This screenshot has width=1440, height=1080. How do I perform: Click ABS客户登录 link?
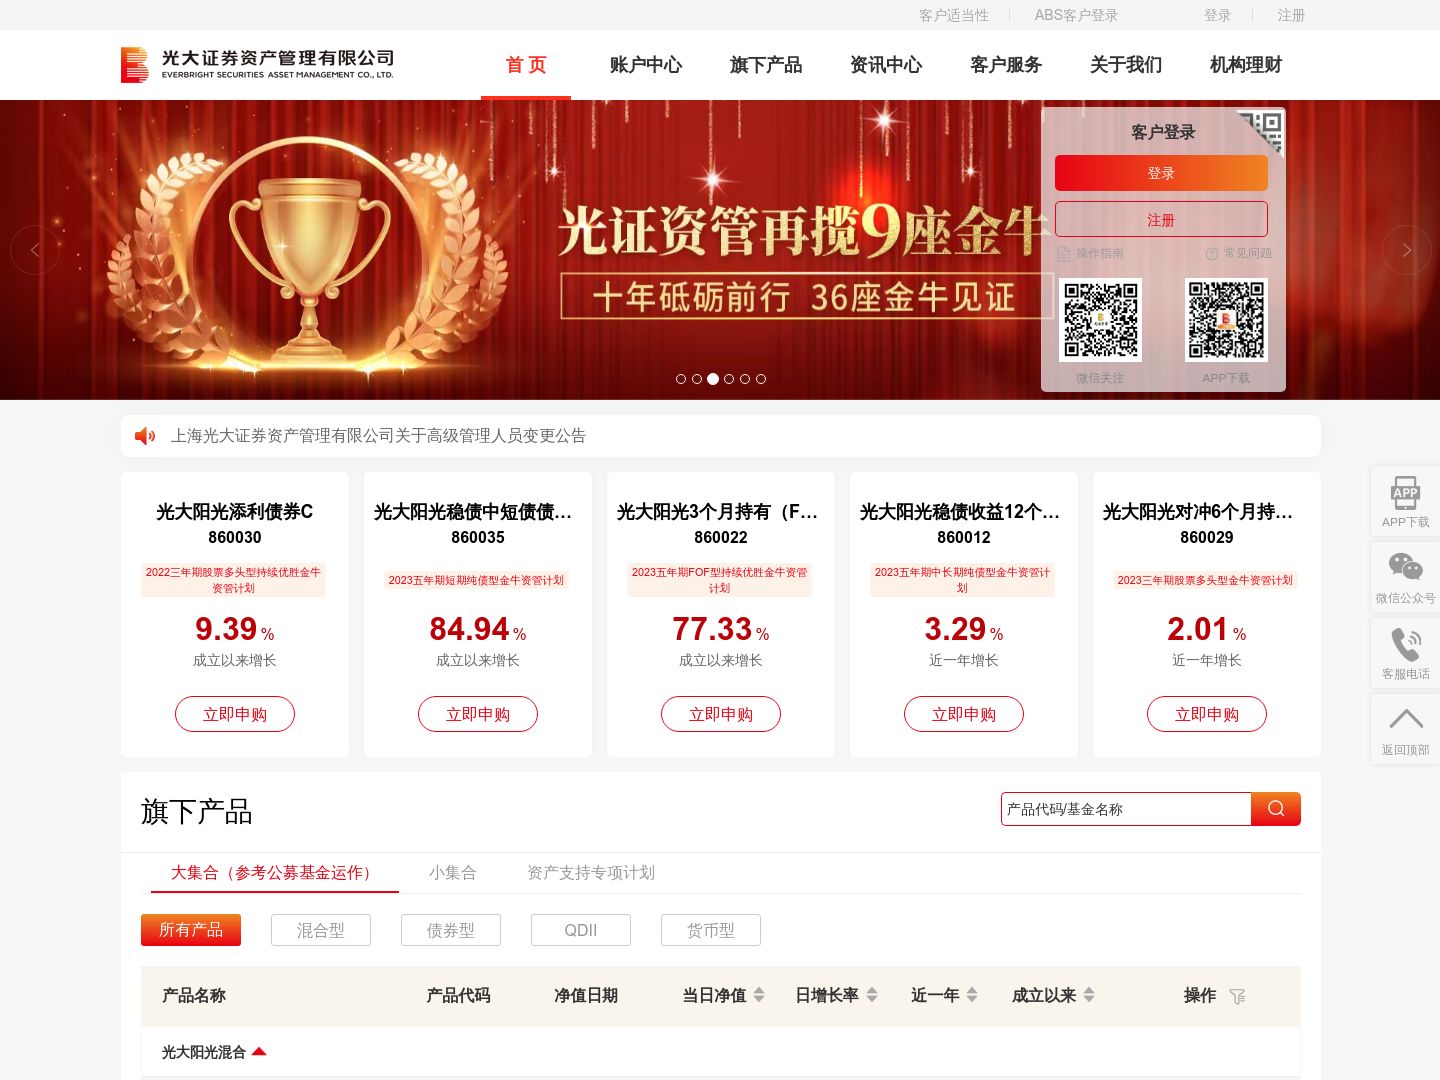pyautogui.click(x=1076, y=15)
